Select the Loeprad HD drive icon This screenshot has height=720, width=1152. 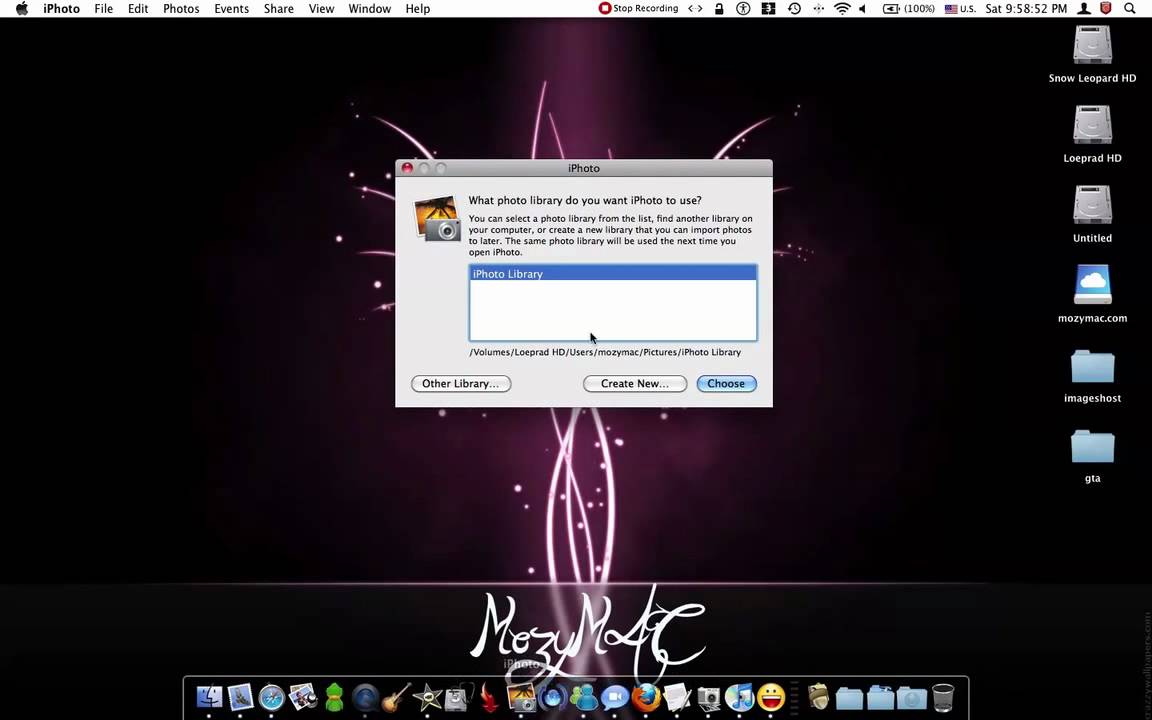coord(1092,125)
